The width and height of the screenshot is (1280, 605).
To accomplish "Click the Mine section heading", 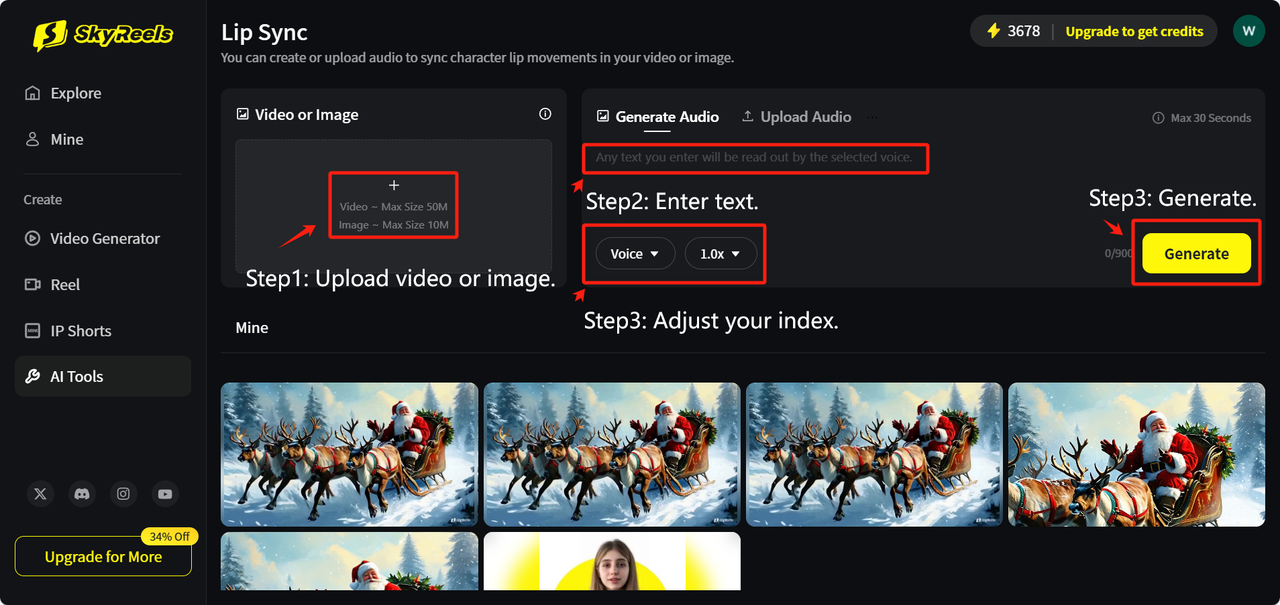I will tap(252, 328).
